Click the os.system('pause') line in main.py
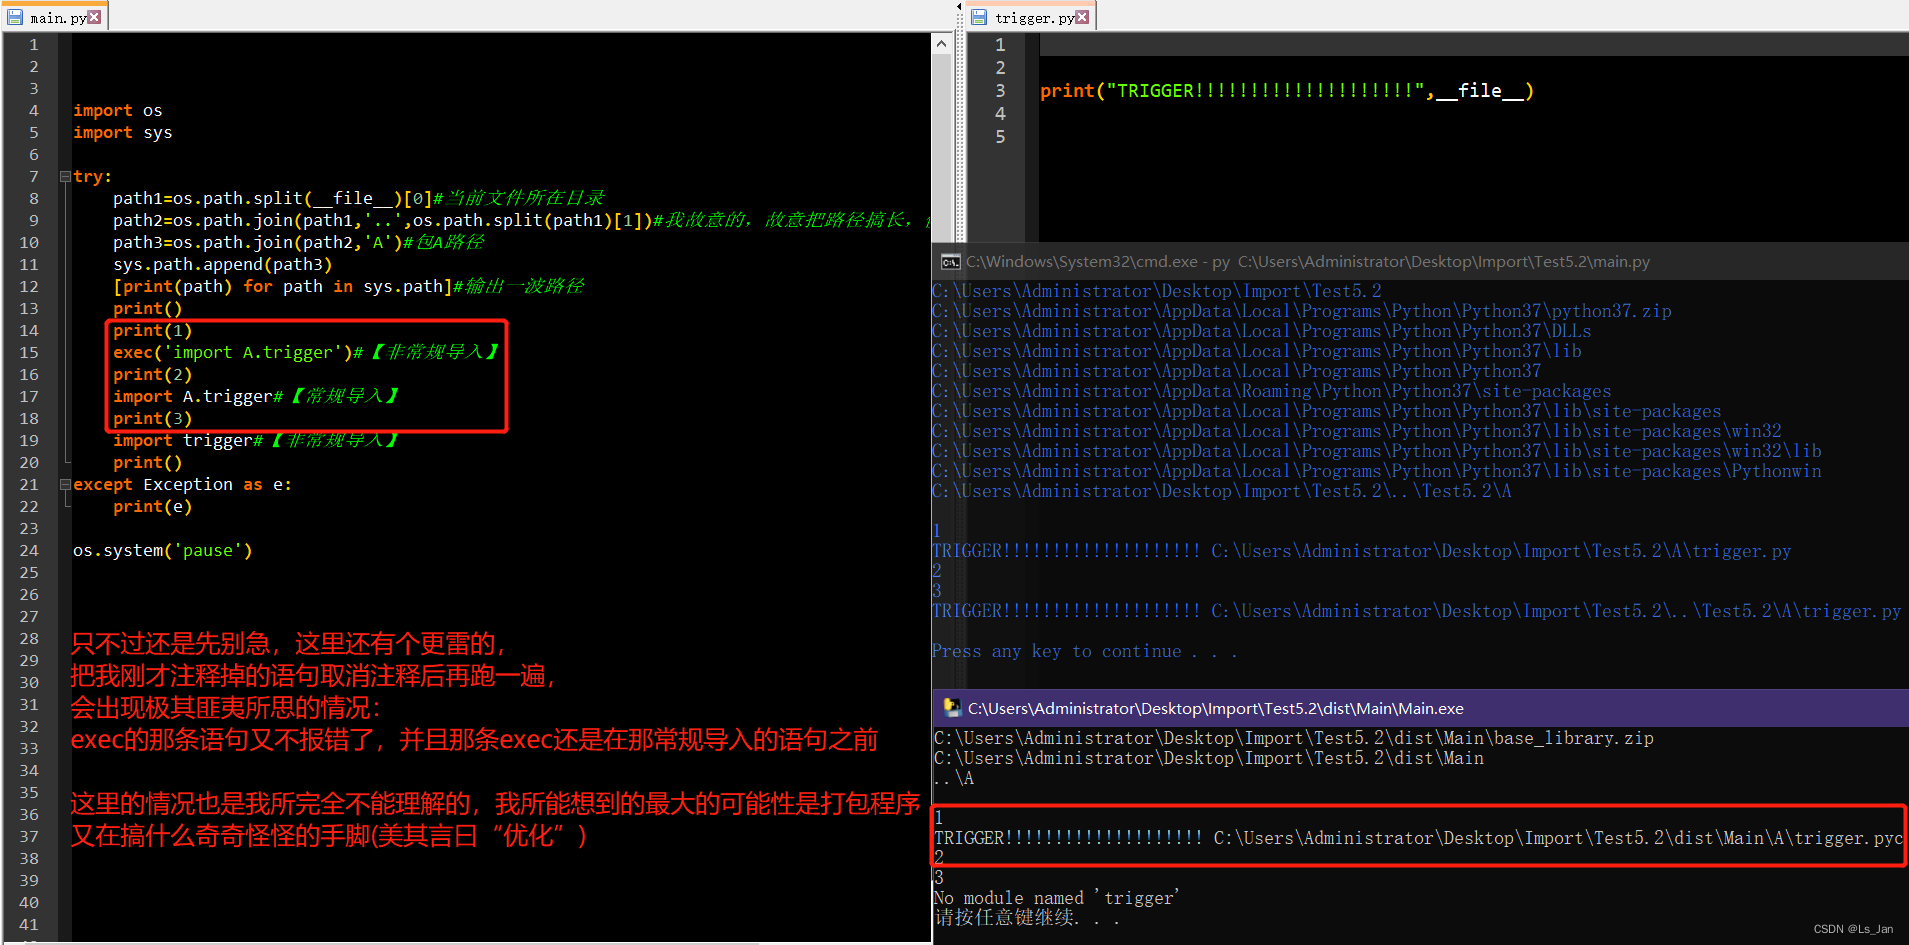Image resolution: width=1909 pixels, height=945 pixels. point(163,550)
